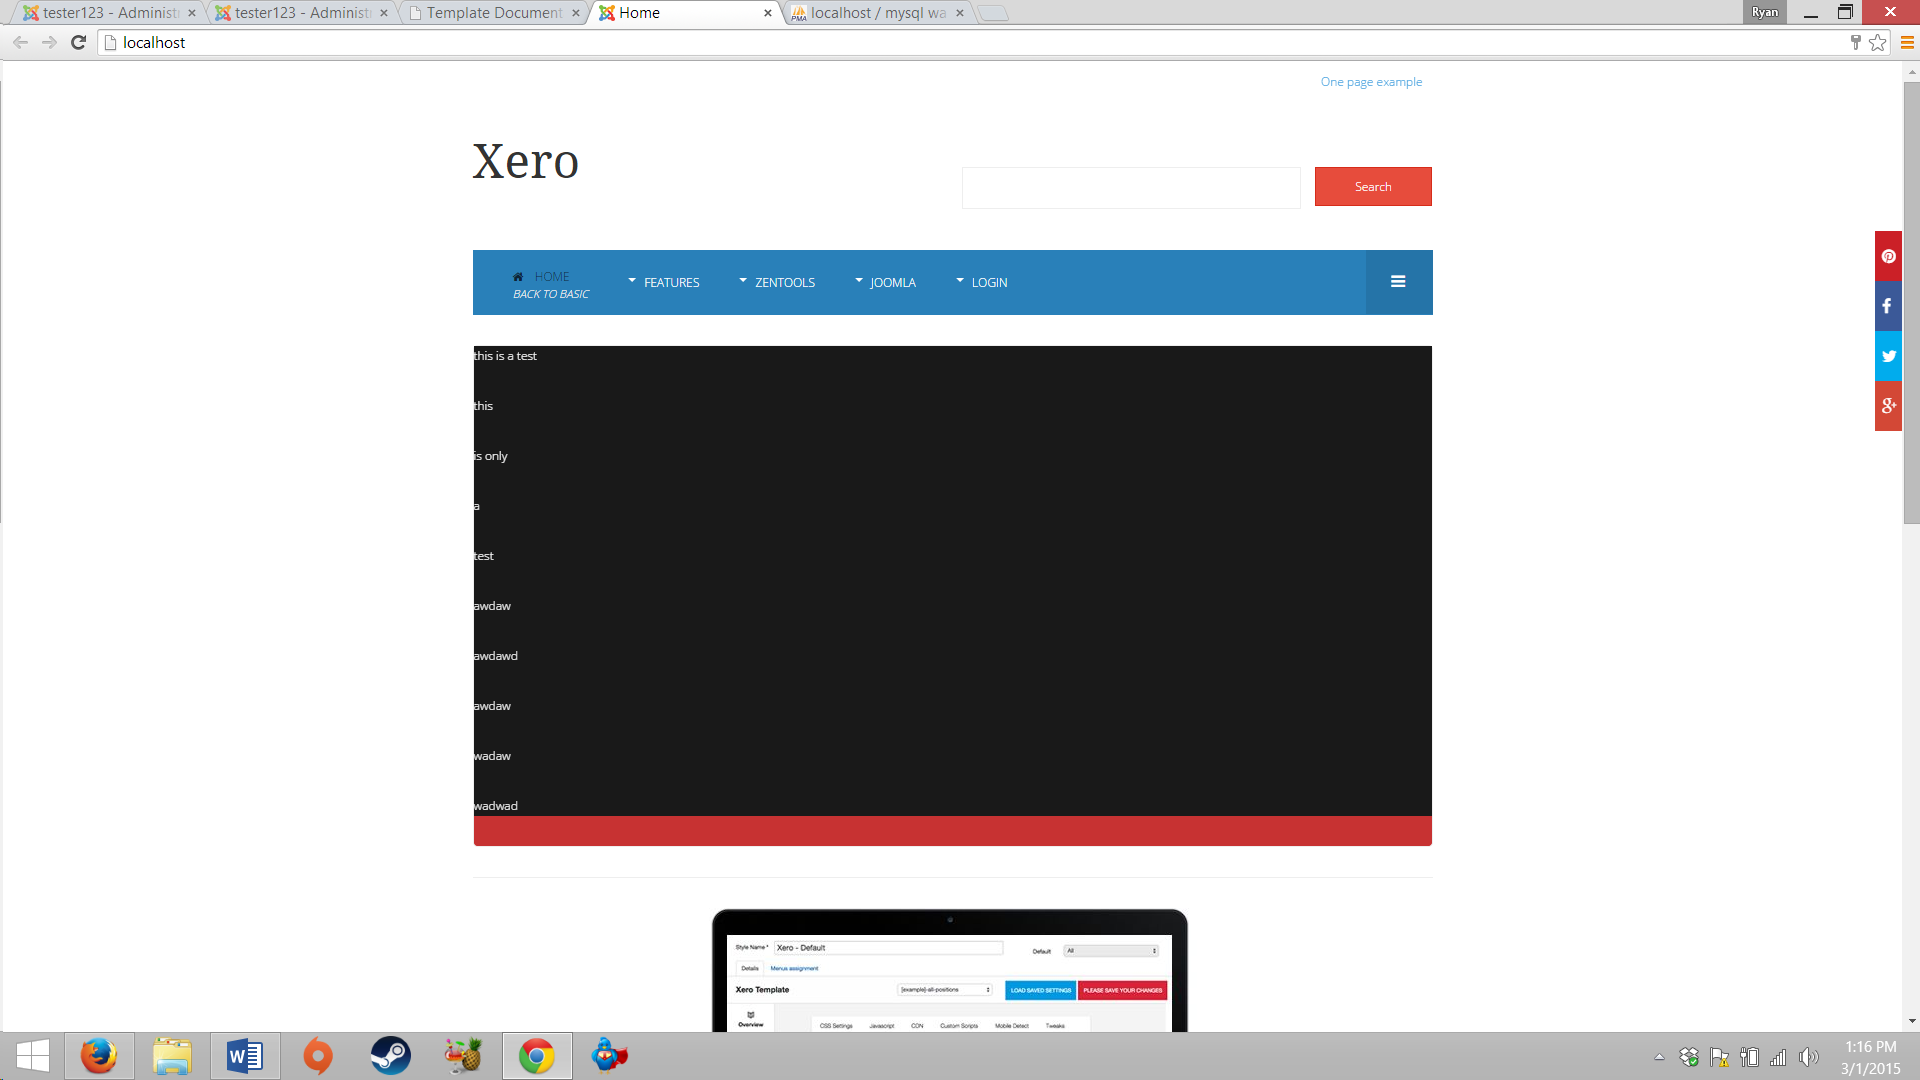The image size is (1920, 1080).
Task: Click the Twitter share icon
Action: coord(1888,356)
